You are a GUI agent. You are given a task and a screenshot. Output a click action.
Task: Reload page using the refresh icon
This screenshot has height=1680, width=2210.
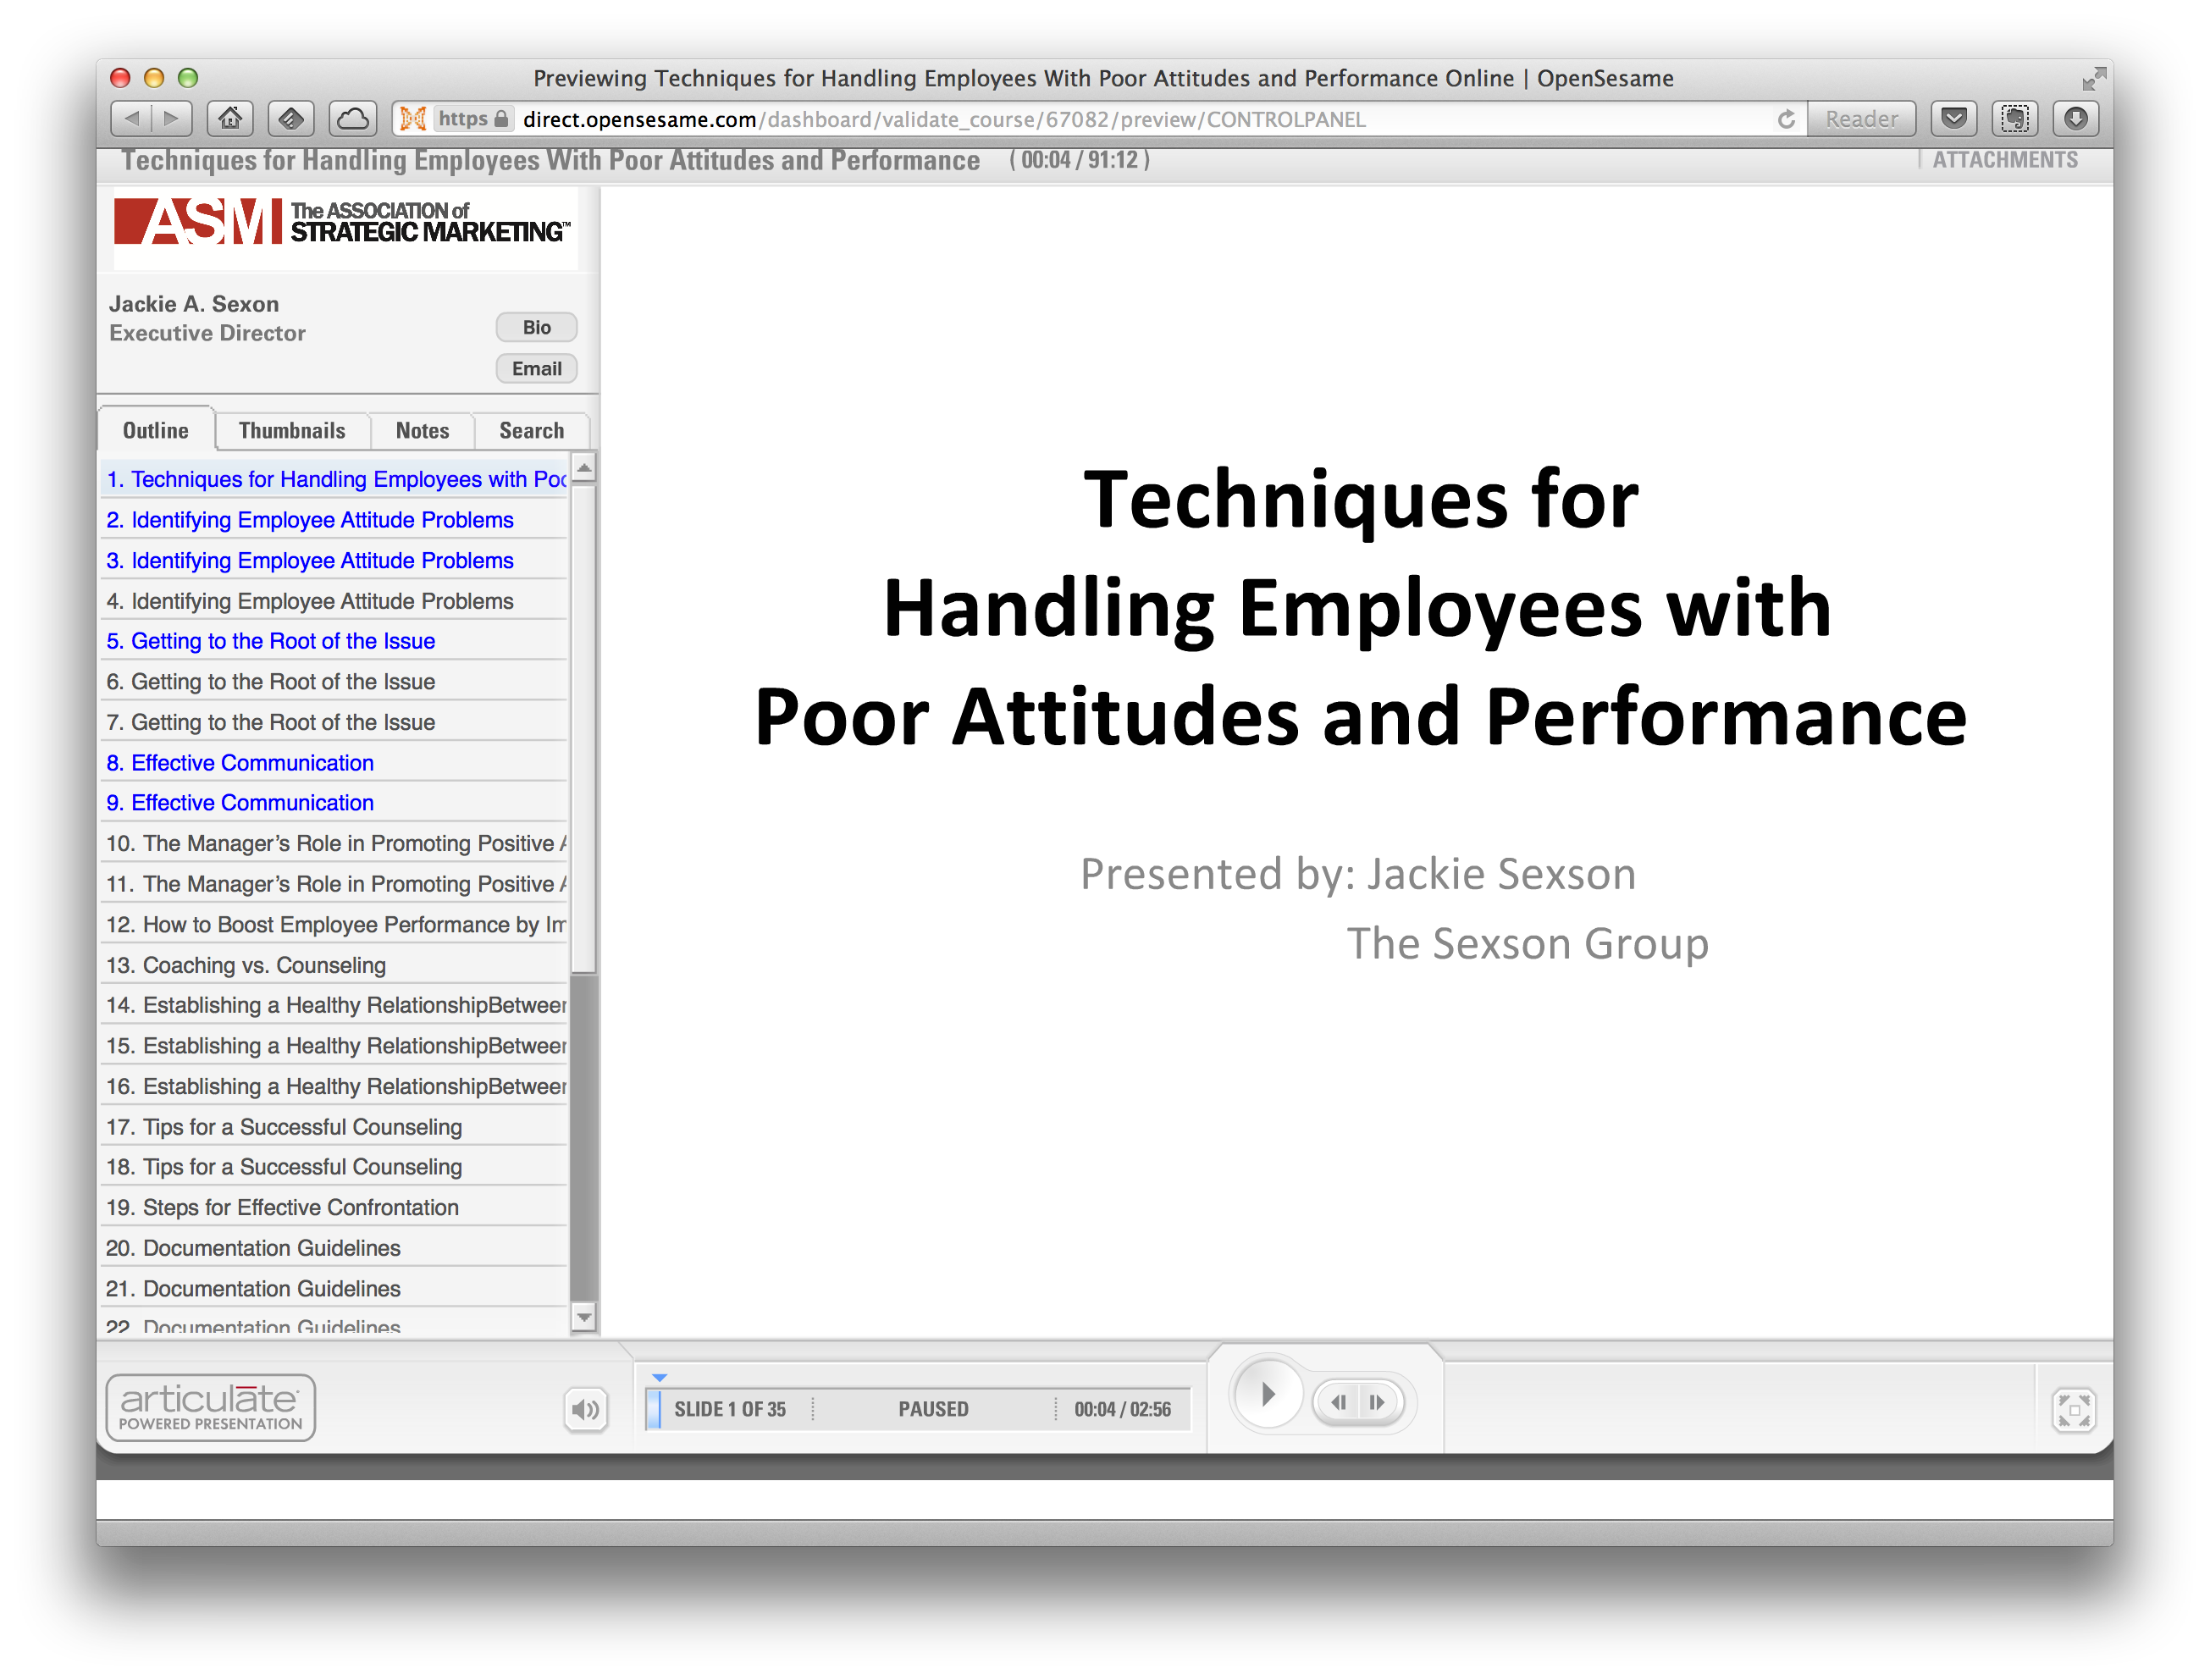coord(1785,119)
